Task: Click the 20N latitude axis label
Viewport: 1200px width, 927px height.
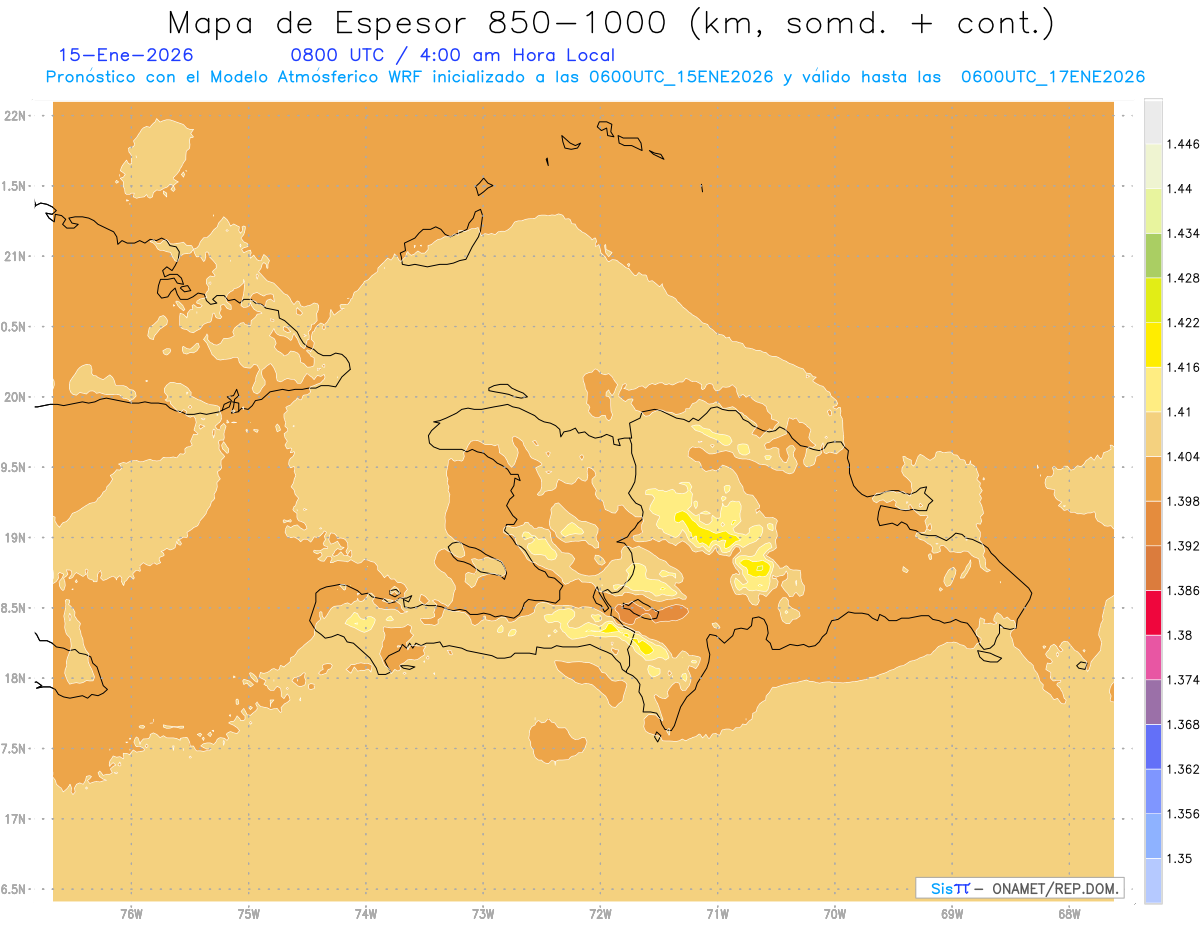Action: (15, 397)
